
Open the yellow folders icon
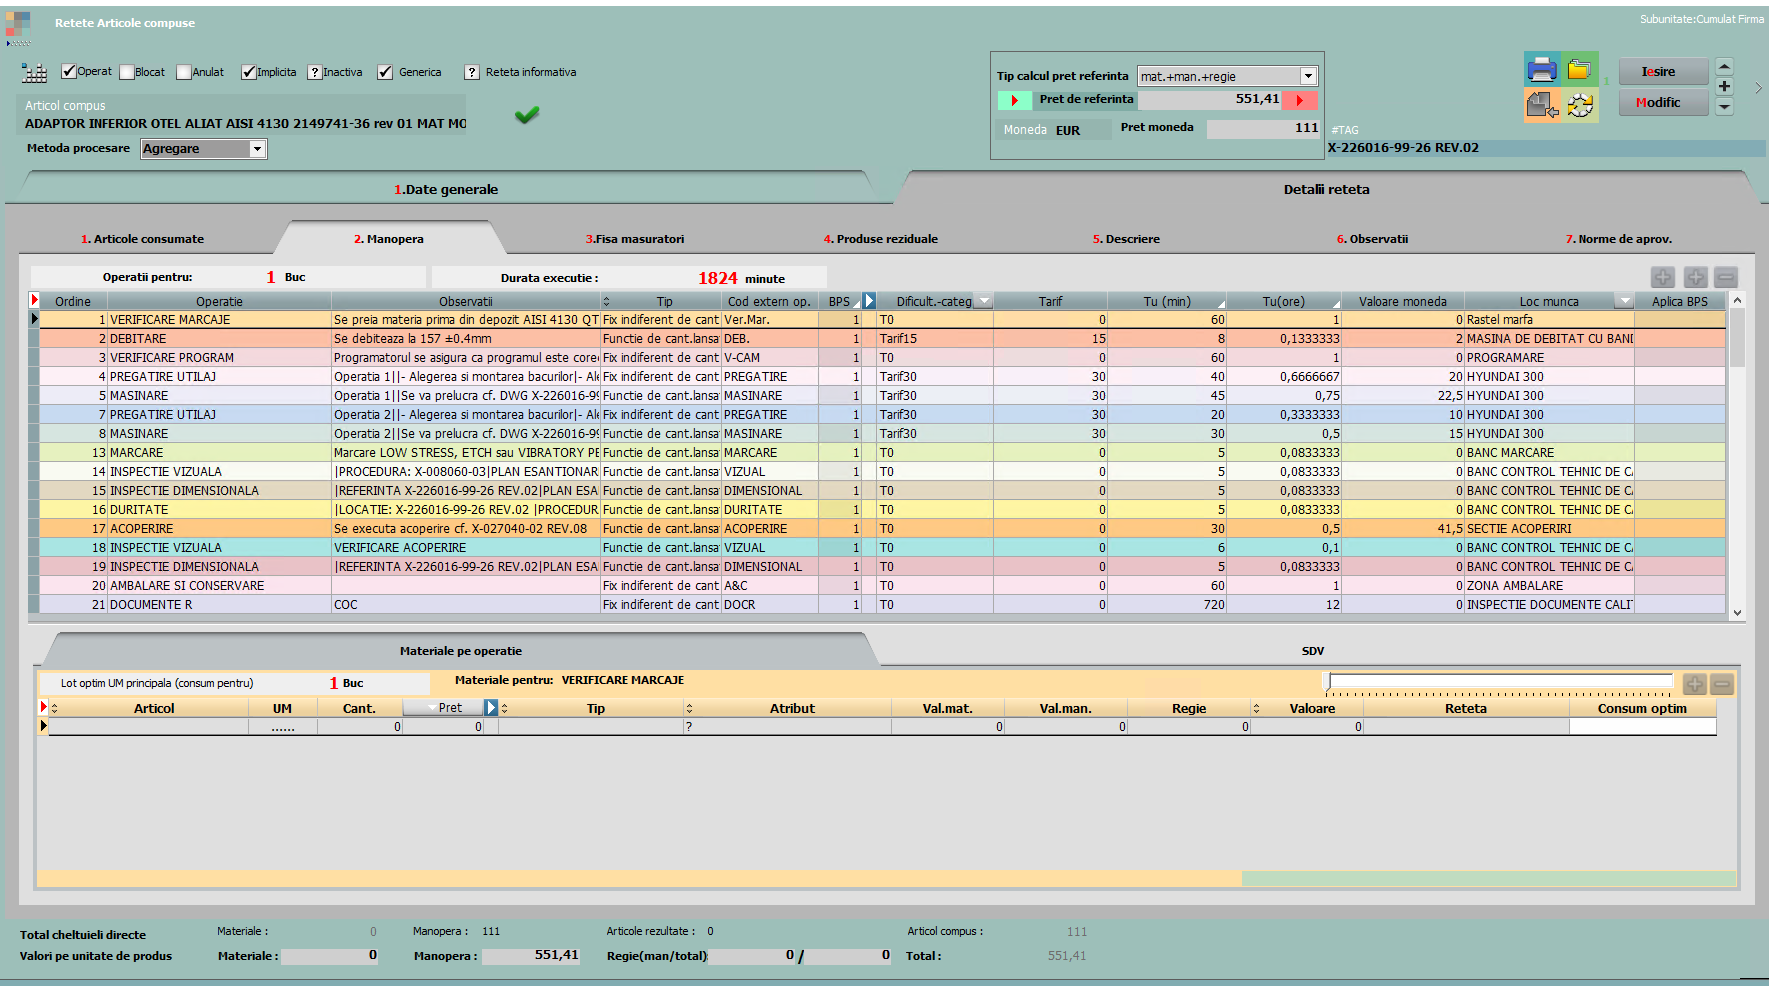point(1580,70)
